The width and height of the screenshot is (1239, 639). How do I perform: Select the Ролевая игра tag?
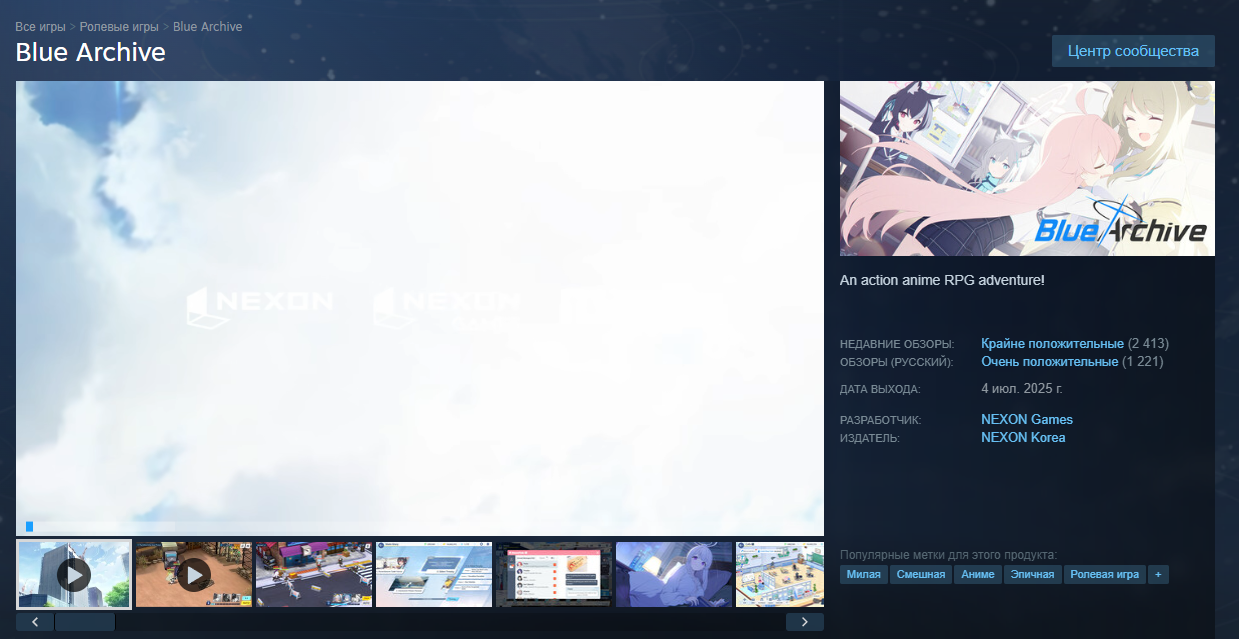coord(1105,575)
